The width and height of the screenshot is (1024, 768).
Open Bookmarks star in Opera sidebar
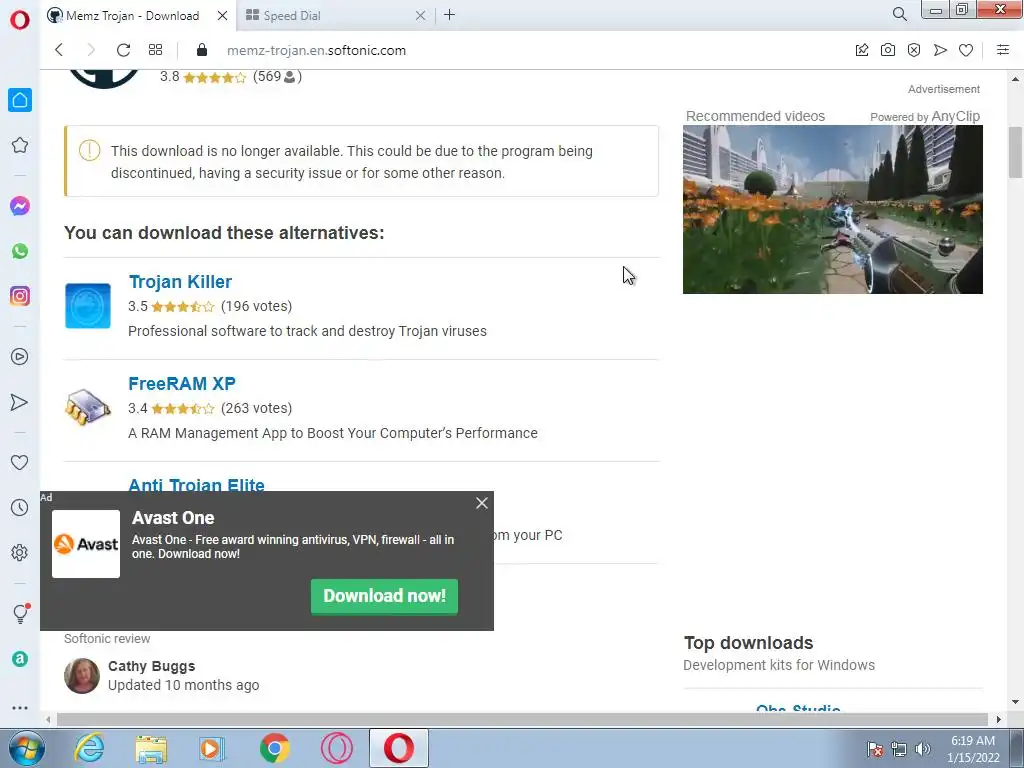tap(20, 145)
